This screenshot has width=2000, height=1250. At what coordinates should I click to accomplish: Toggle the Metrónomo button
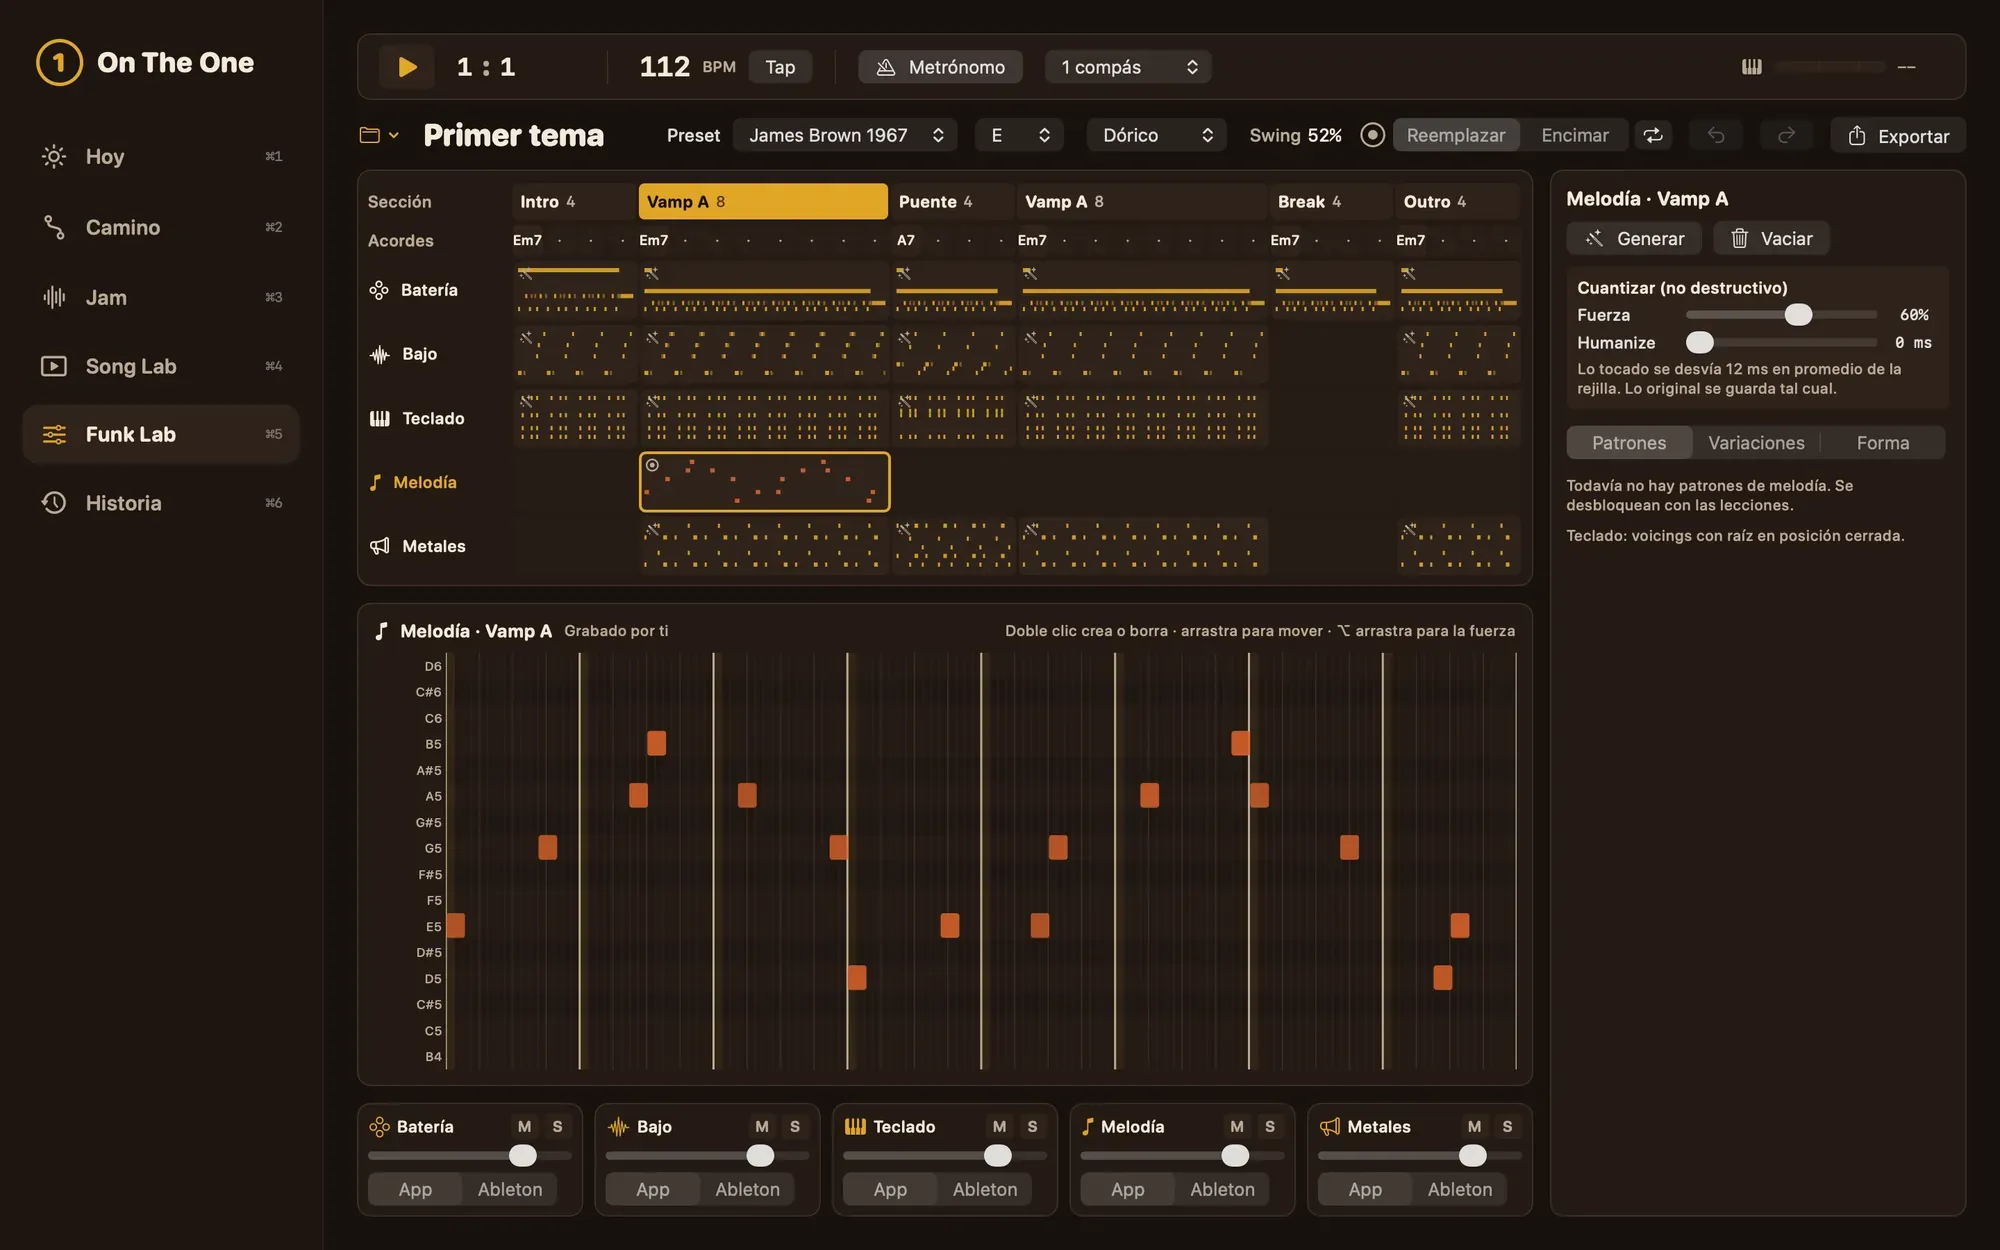pos(940,67)
